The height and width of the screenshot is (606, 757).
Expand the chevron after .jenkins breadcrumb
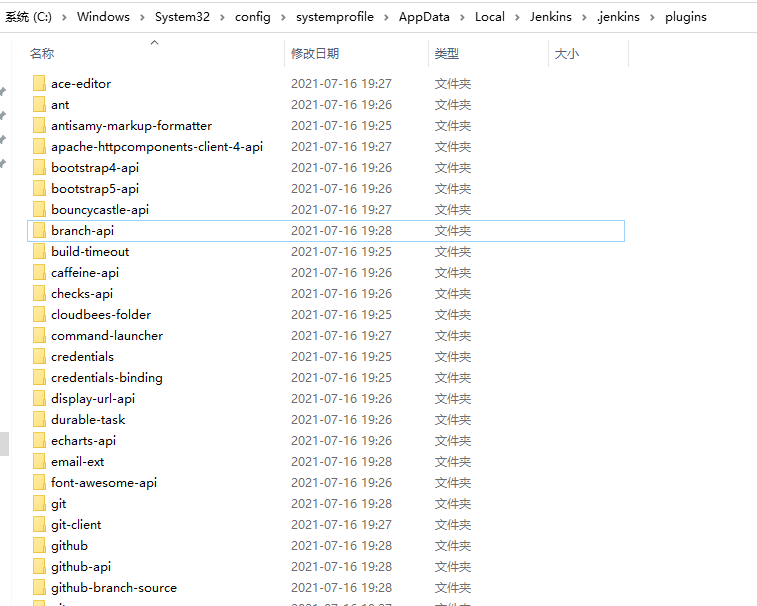652,17
